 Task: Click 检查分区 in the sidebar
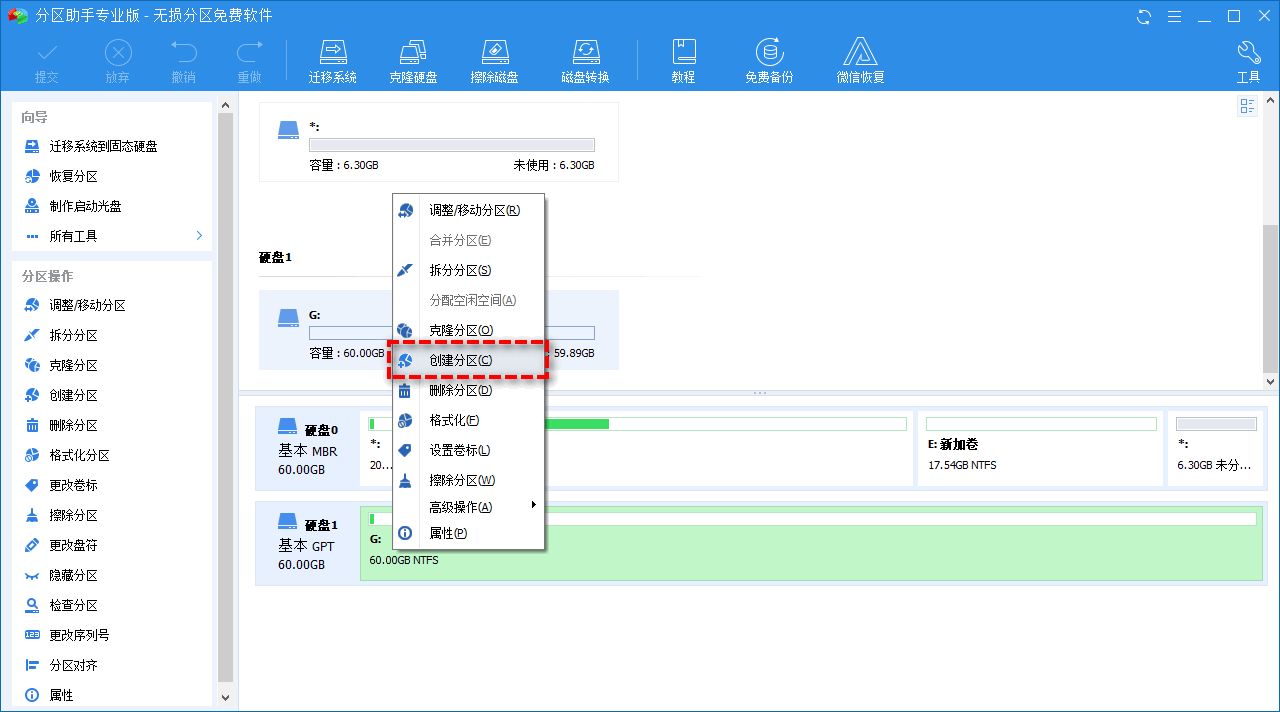point(73,605)
